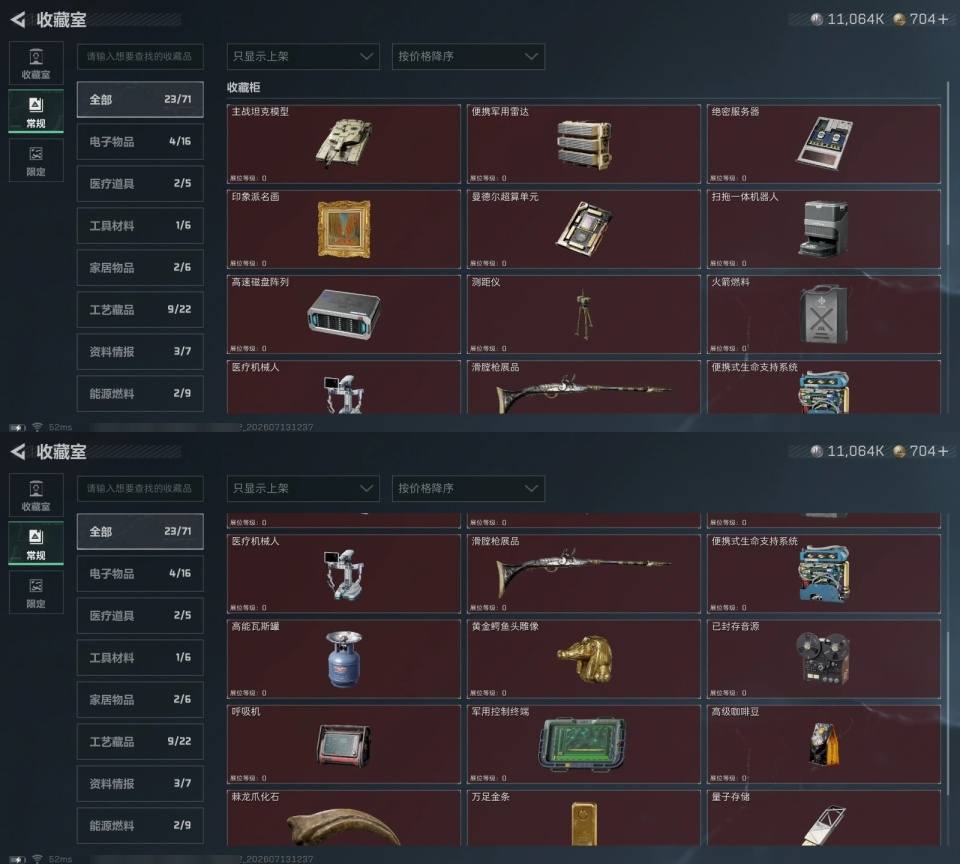The height and width of the screenshot is (864, 960).
Task: Filter by 电子物品 4/16, lower screenshot
Action: tap(140, 574)
